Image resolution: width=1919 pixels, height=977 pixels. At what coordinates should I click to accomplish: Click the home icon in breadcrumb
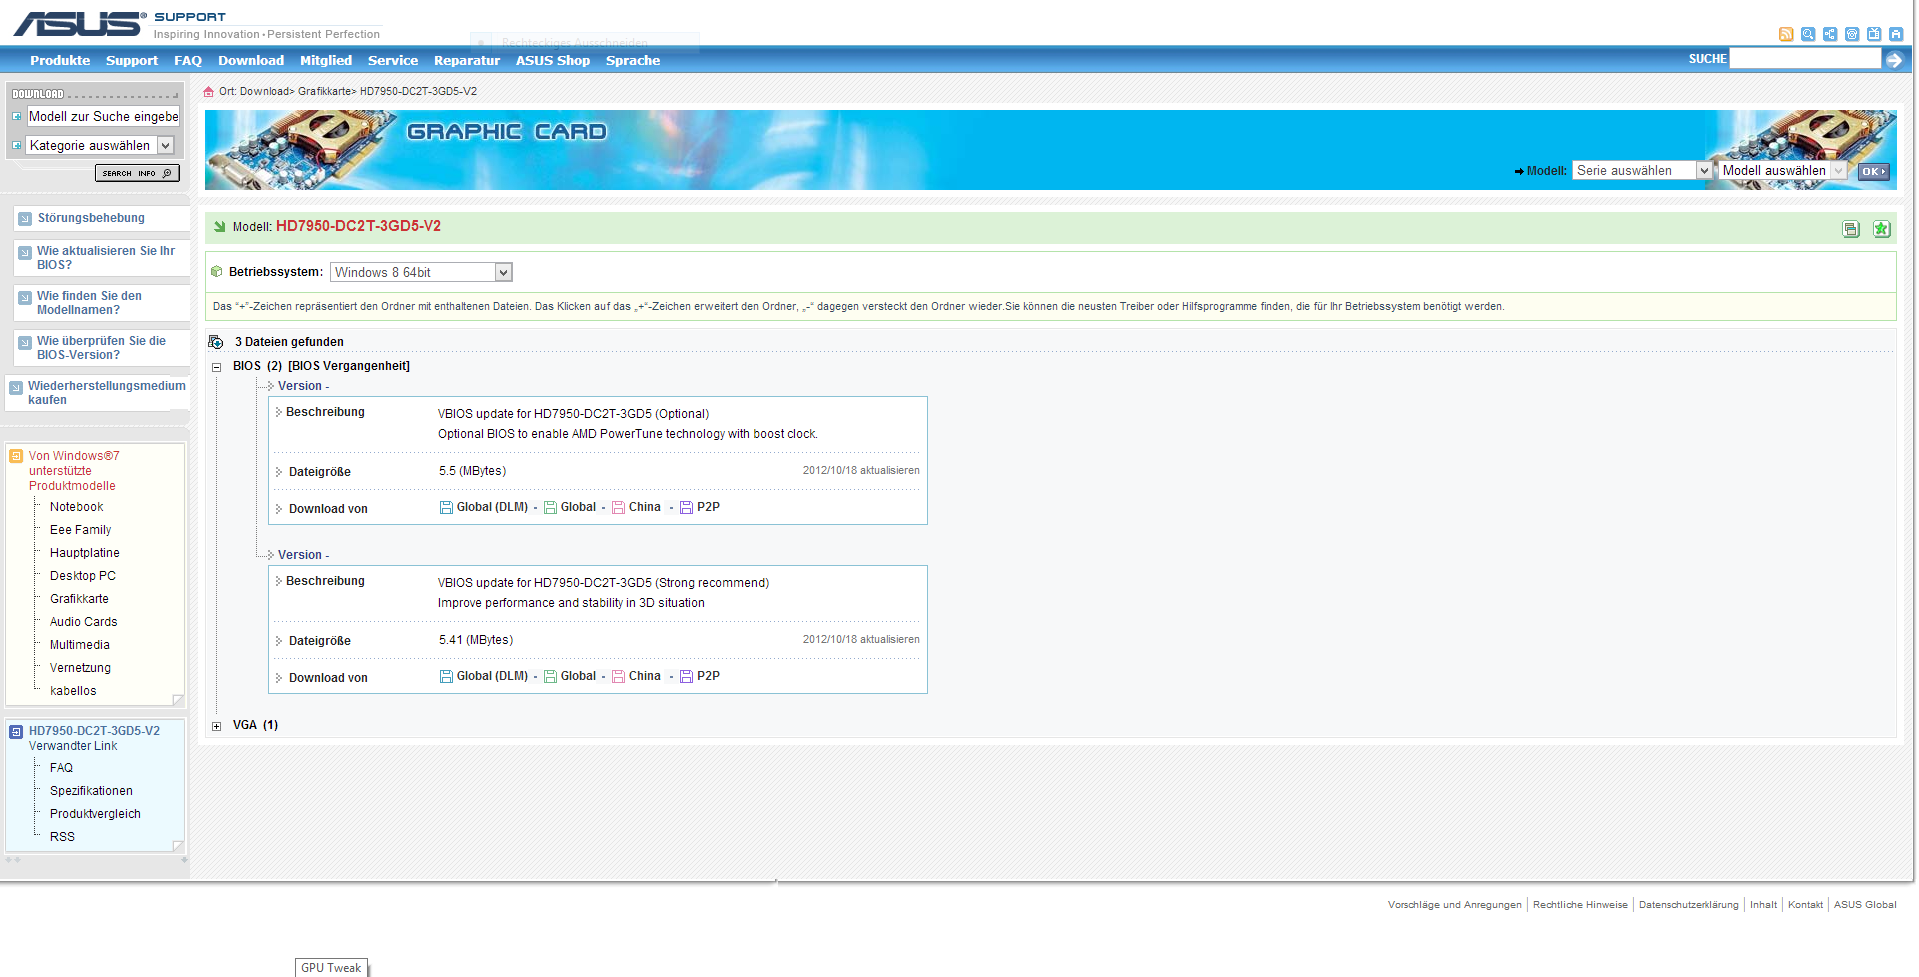click(x=209, y=91)
